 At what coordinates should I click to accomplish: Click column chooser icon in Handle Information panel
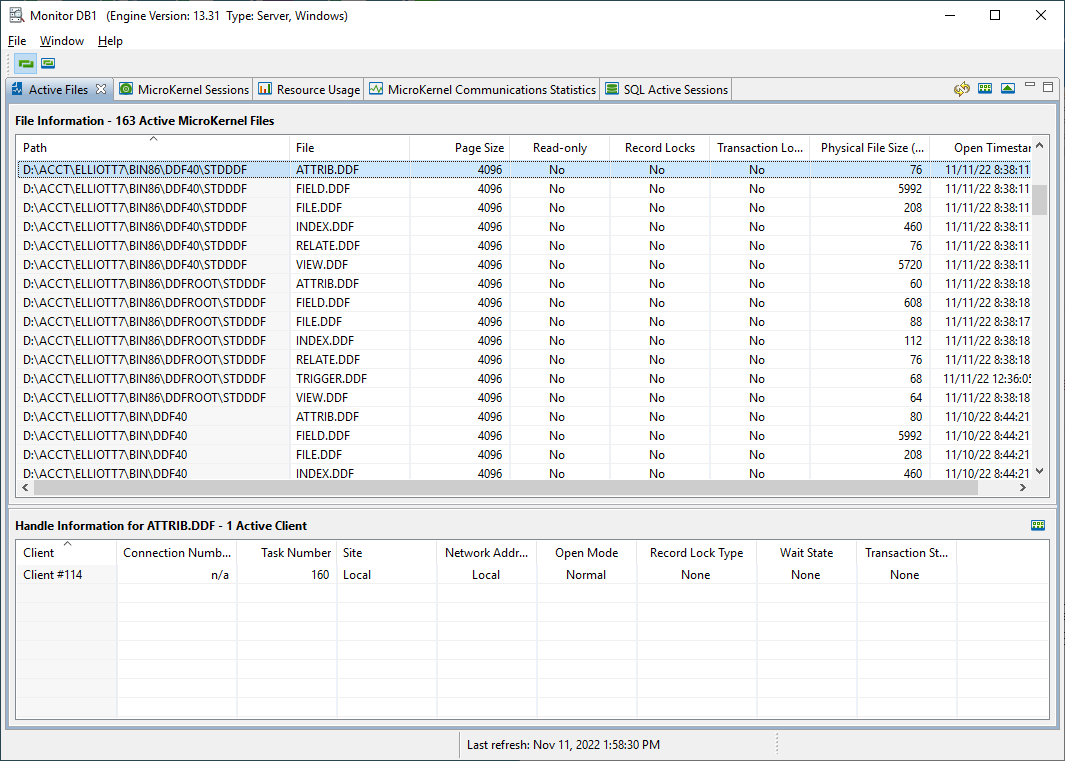click(1038, 525)
